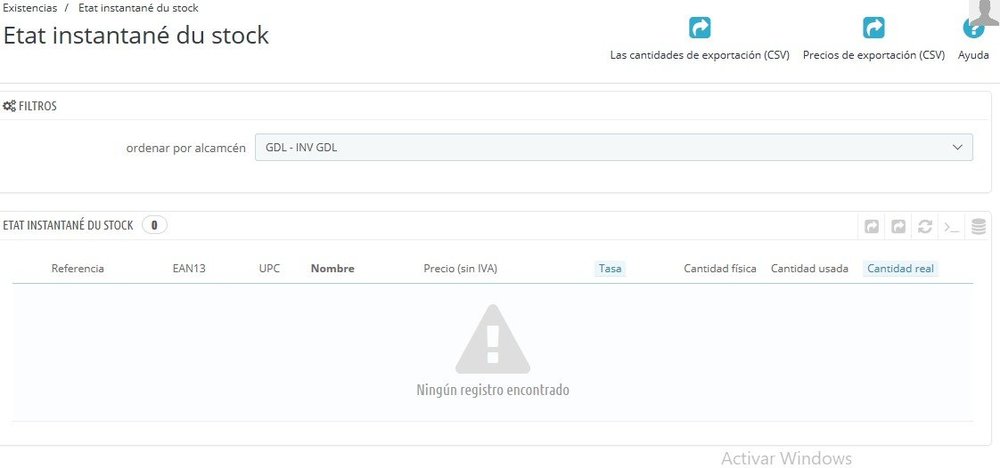Click the EAN13 column header

tap(189, 268)
